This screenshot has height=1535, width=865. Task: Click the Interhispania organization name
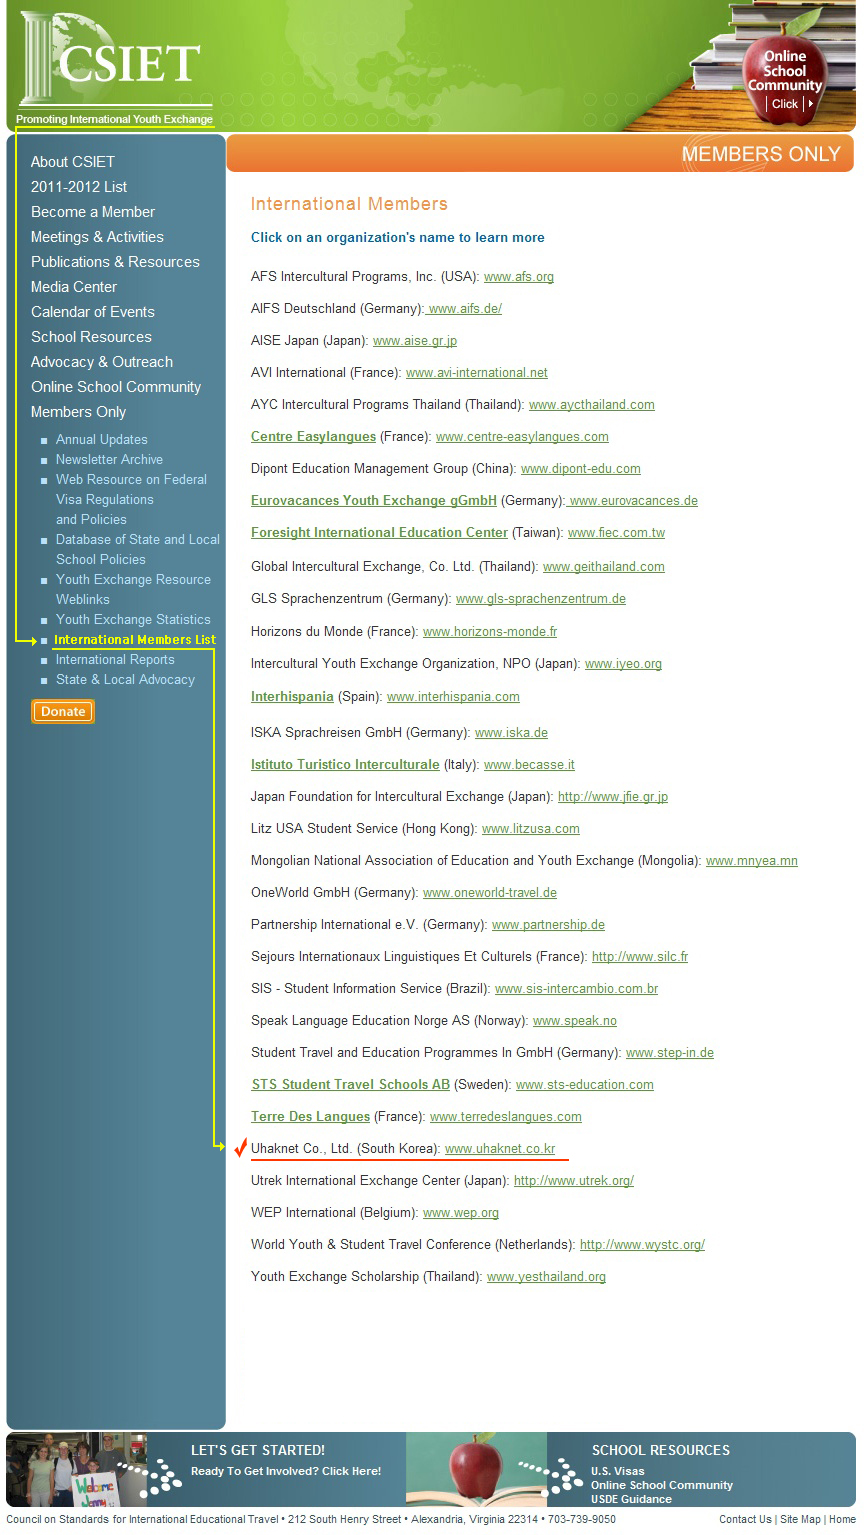pos(292,696)
